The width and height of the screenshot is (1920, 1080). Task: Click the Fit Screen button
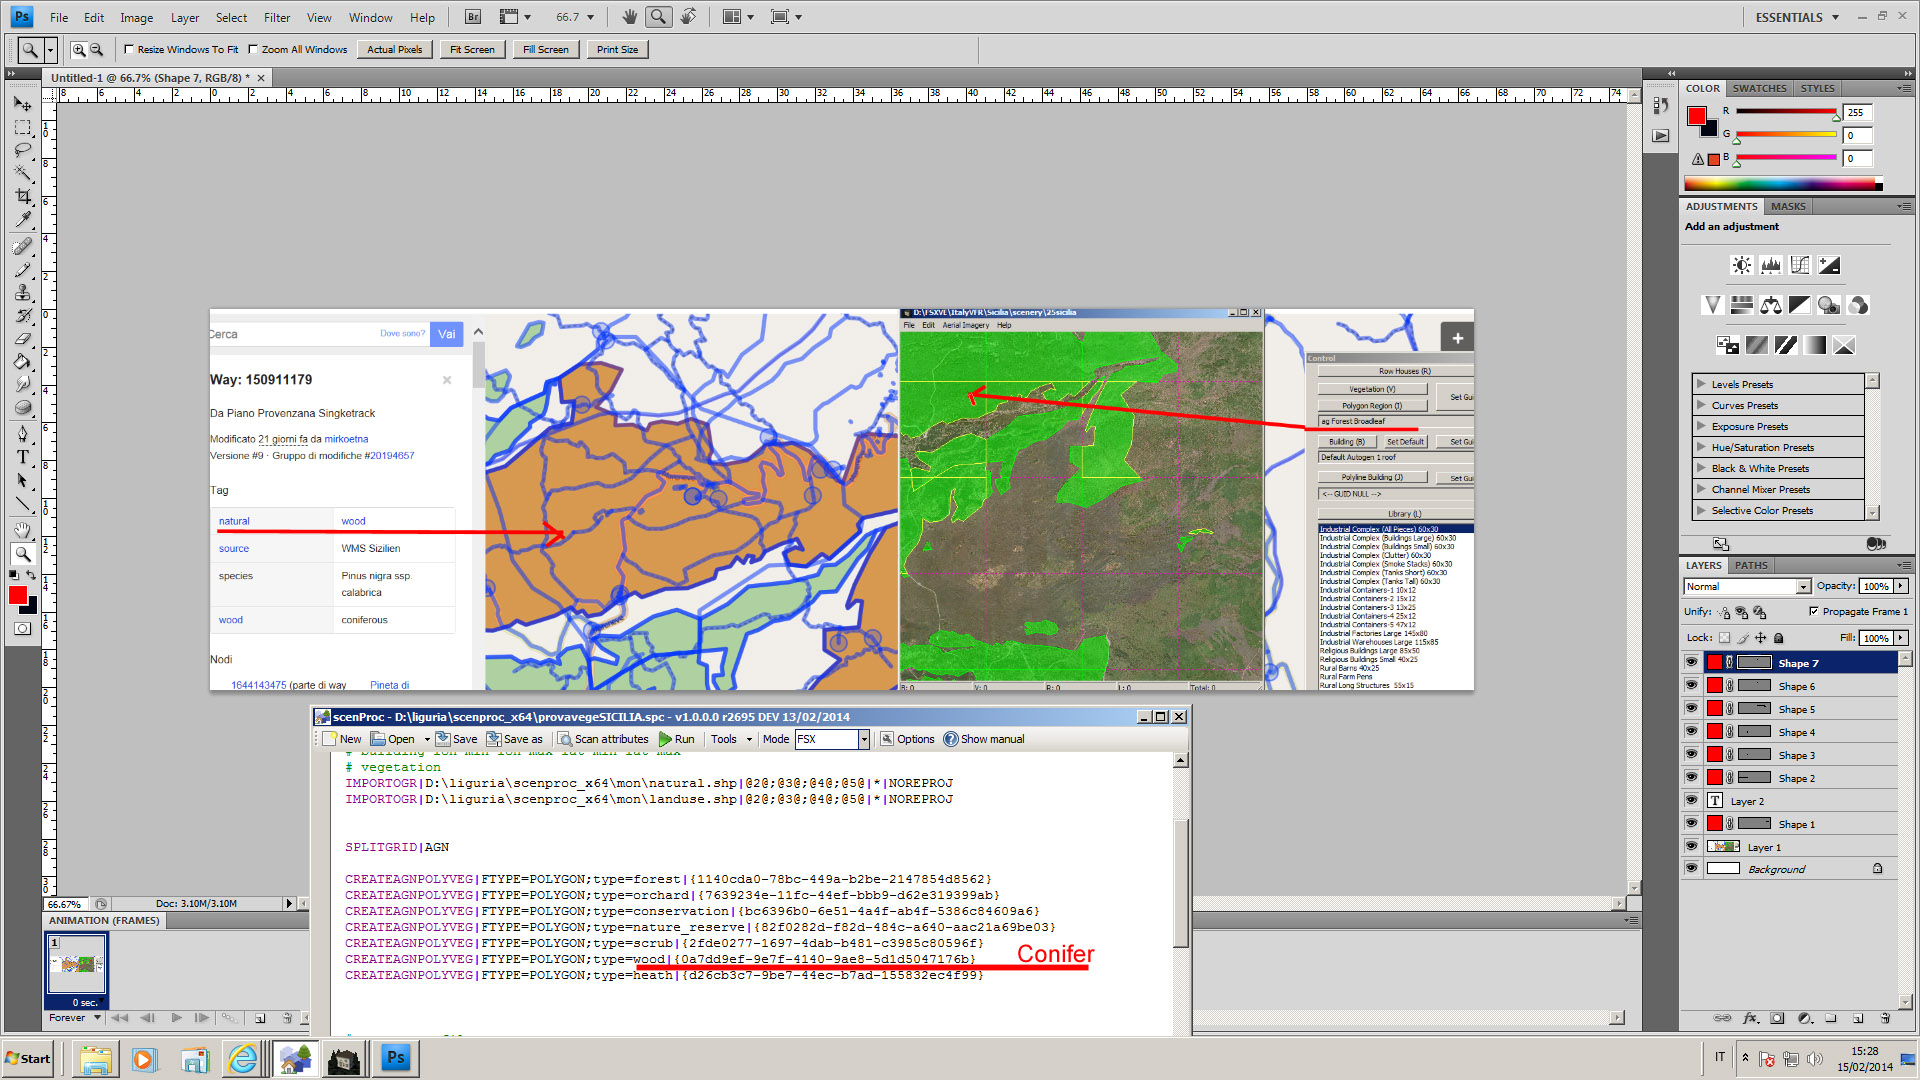coord(472,49)
